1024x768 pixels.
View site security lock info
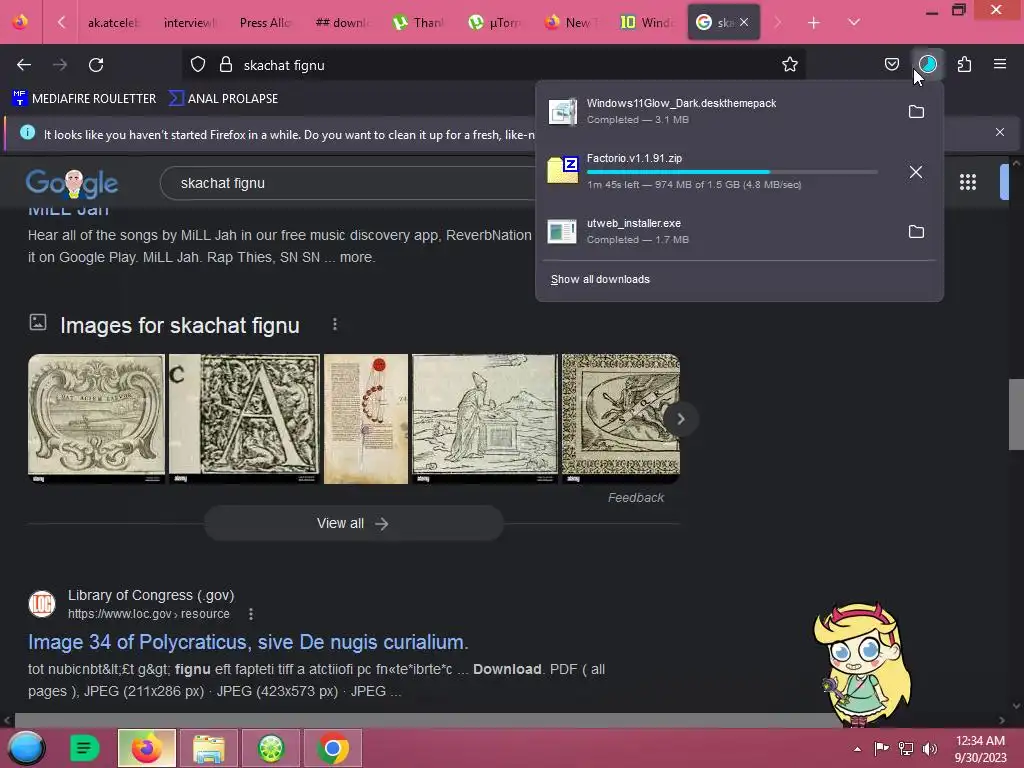226,65
